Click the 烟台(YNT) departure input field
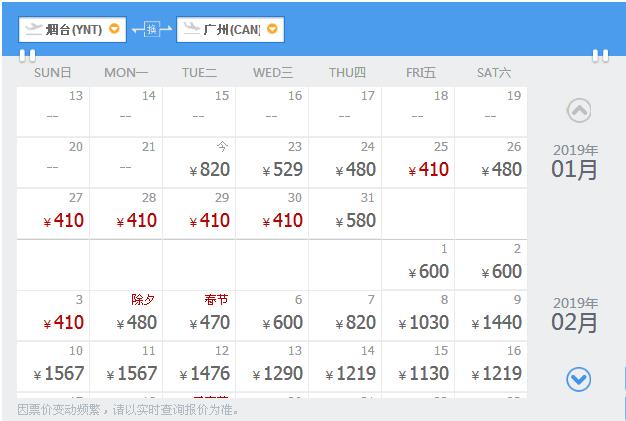 (x=72, y=29)
